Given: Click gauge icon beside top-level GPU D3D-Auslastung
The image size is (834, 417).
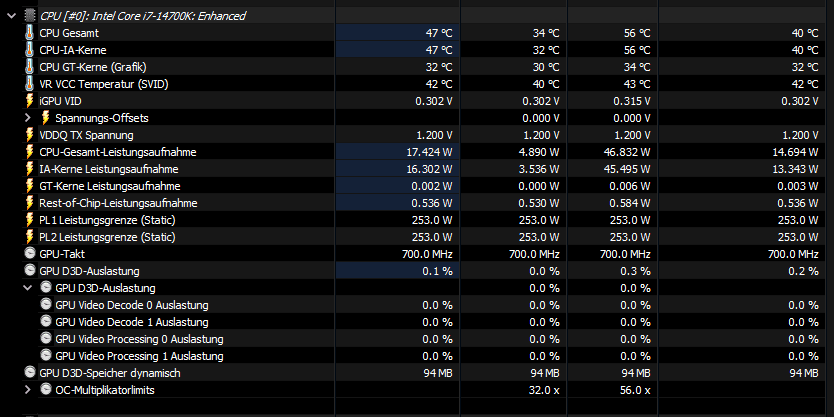Looking at the screenshot, I should click(30, 271).
